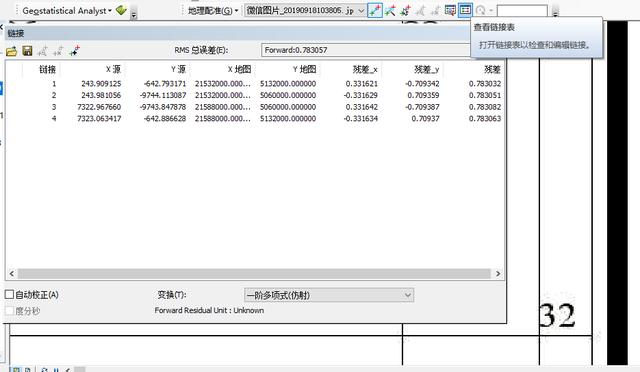Open the Geostatistical Analyst dropdown menu
The height and width of the screenshot is (372, 640).
point(67,11)
